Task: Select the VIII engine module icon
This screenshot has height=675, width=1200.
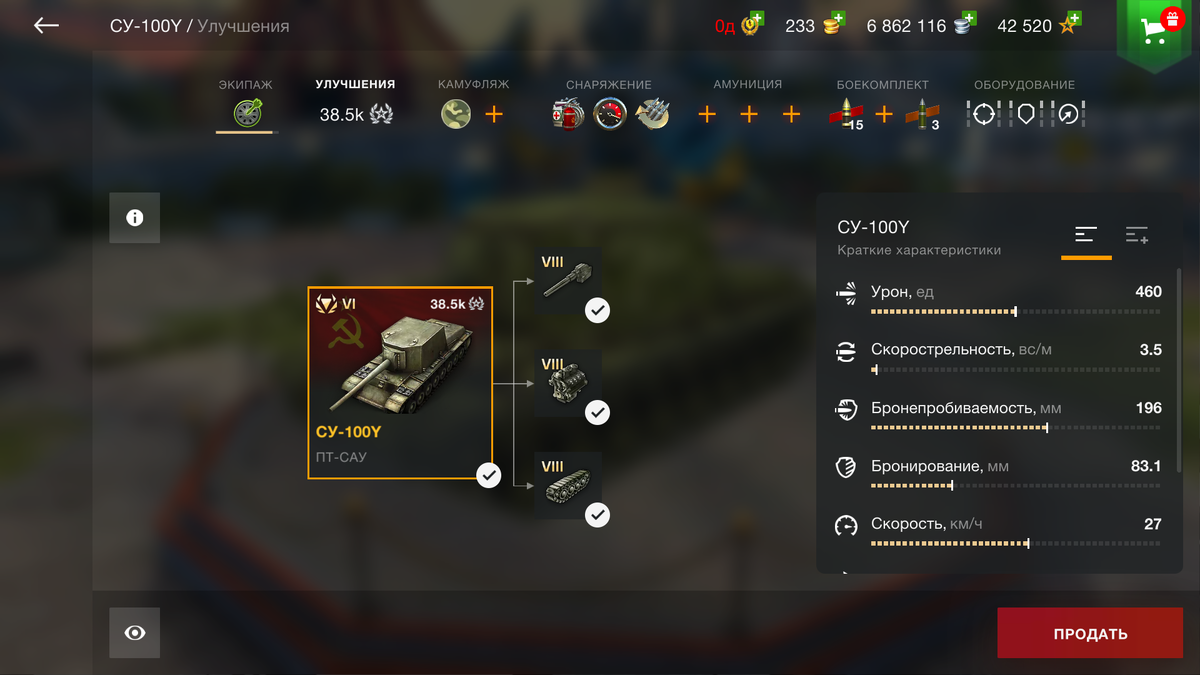Action: point(567,383)
